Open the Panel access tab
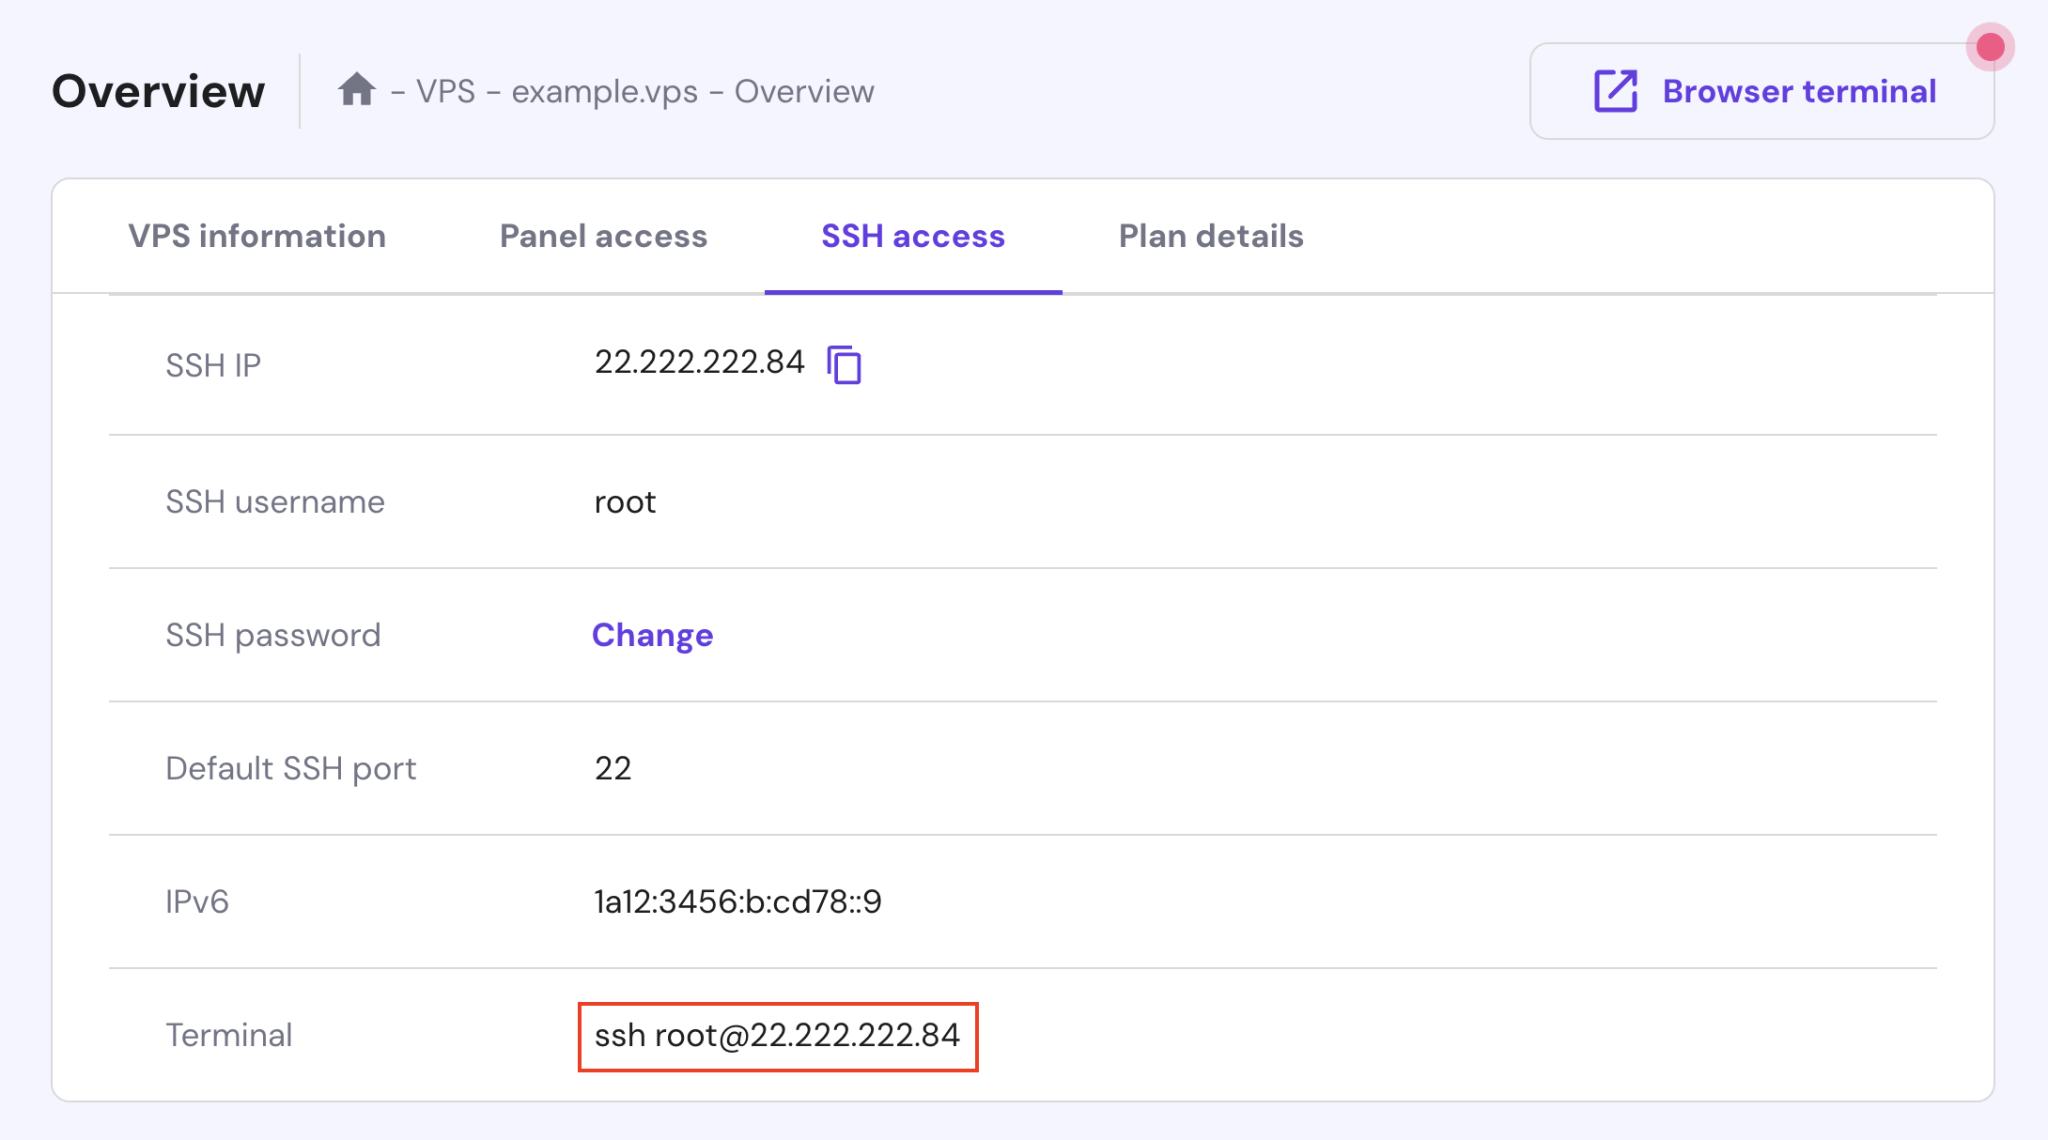2048x1140 pixels. coord(603,236)
